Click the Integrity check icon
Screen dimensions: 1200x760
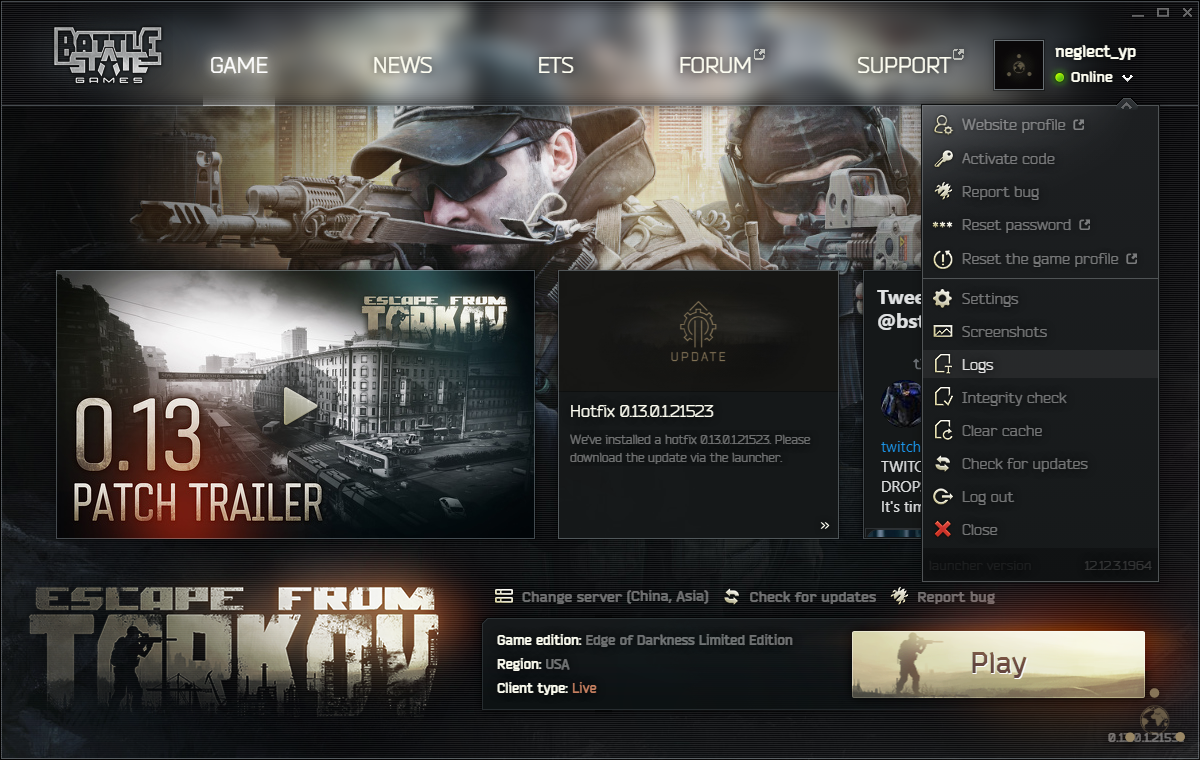click(943, 397)
